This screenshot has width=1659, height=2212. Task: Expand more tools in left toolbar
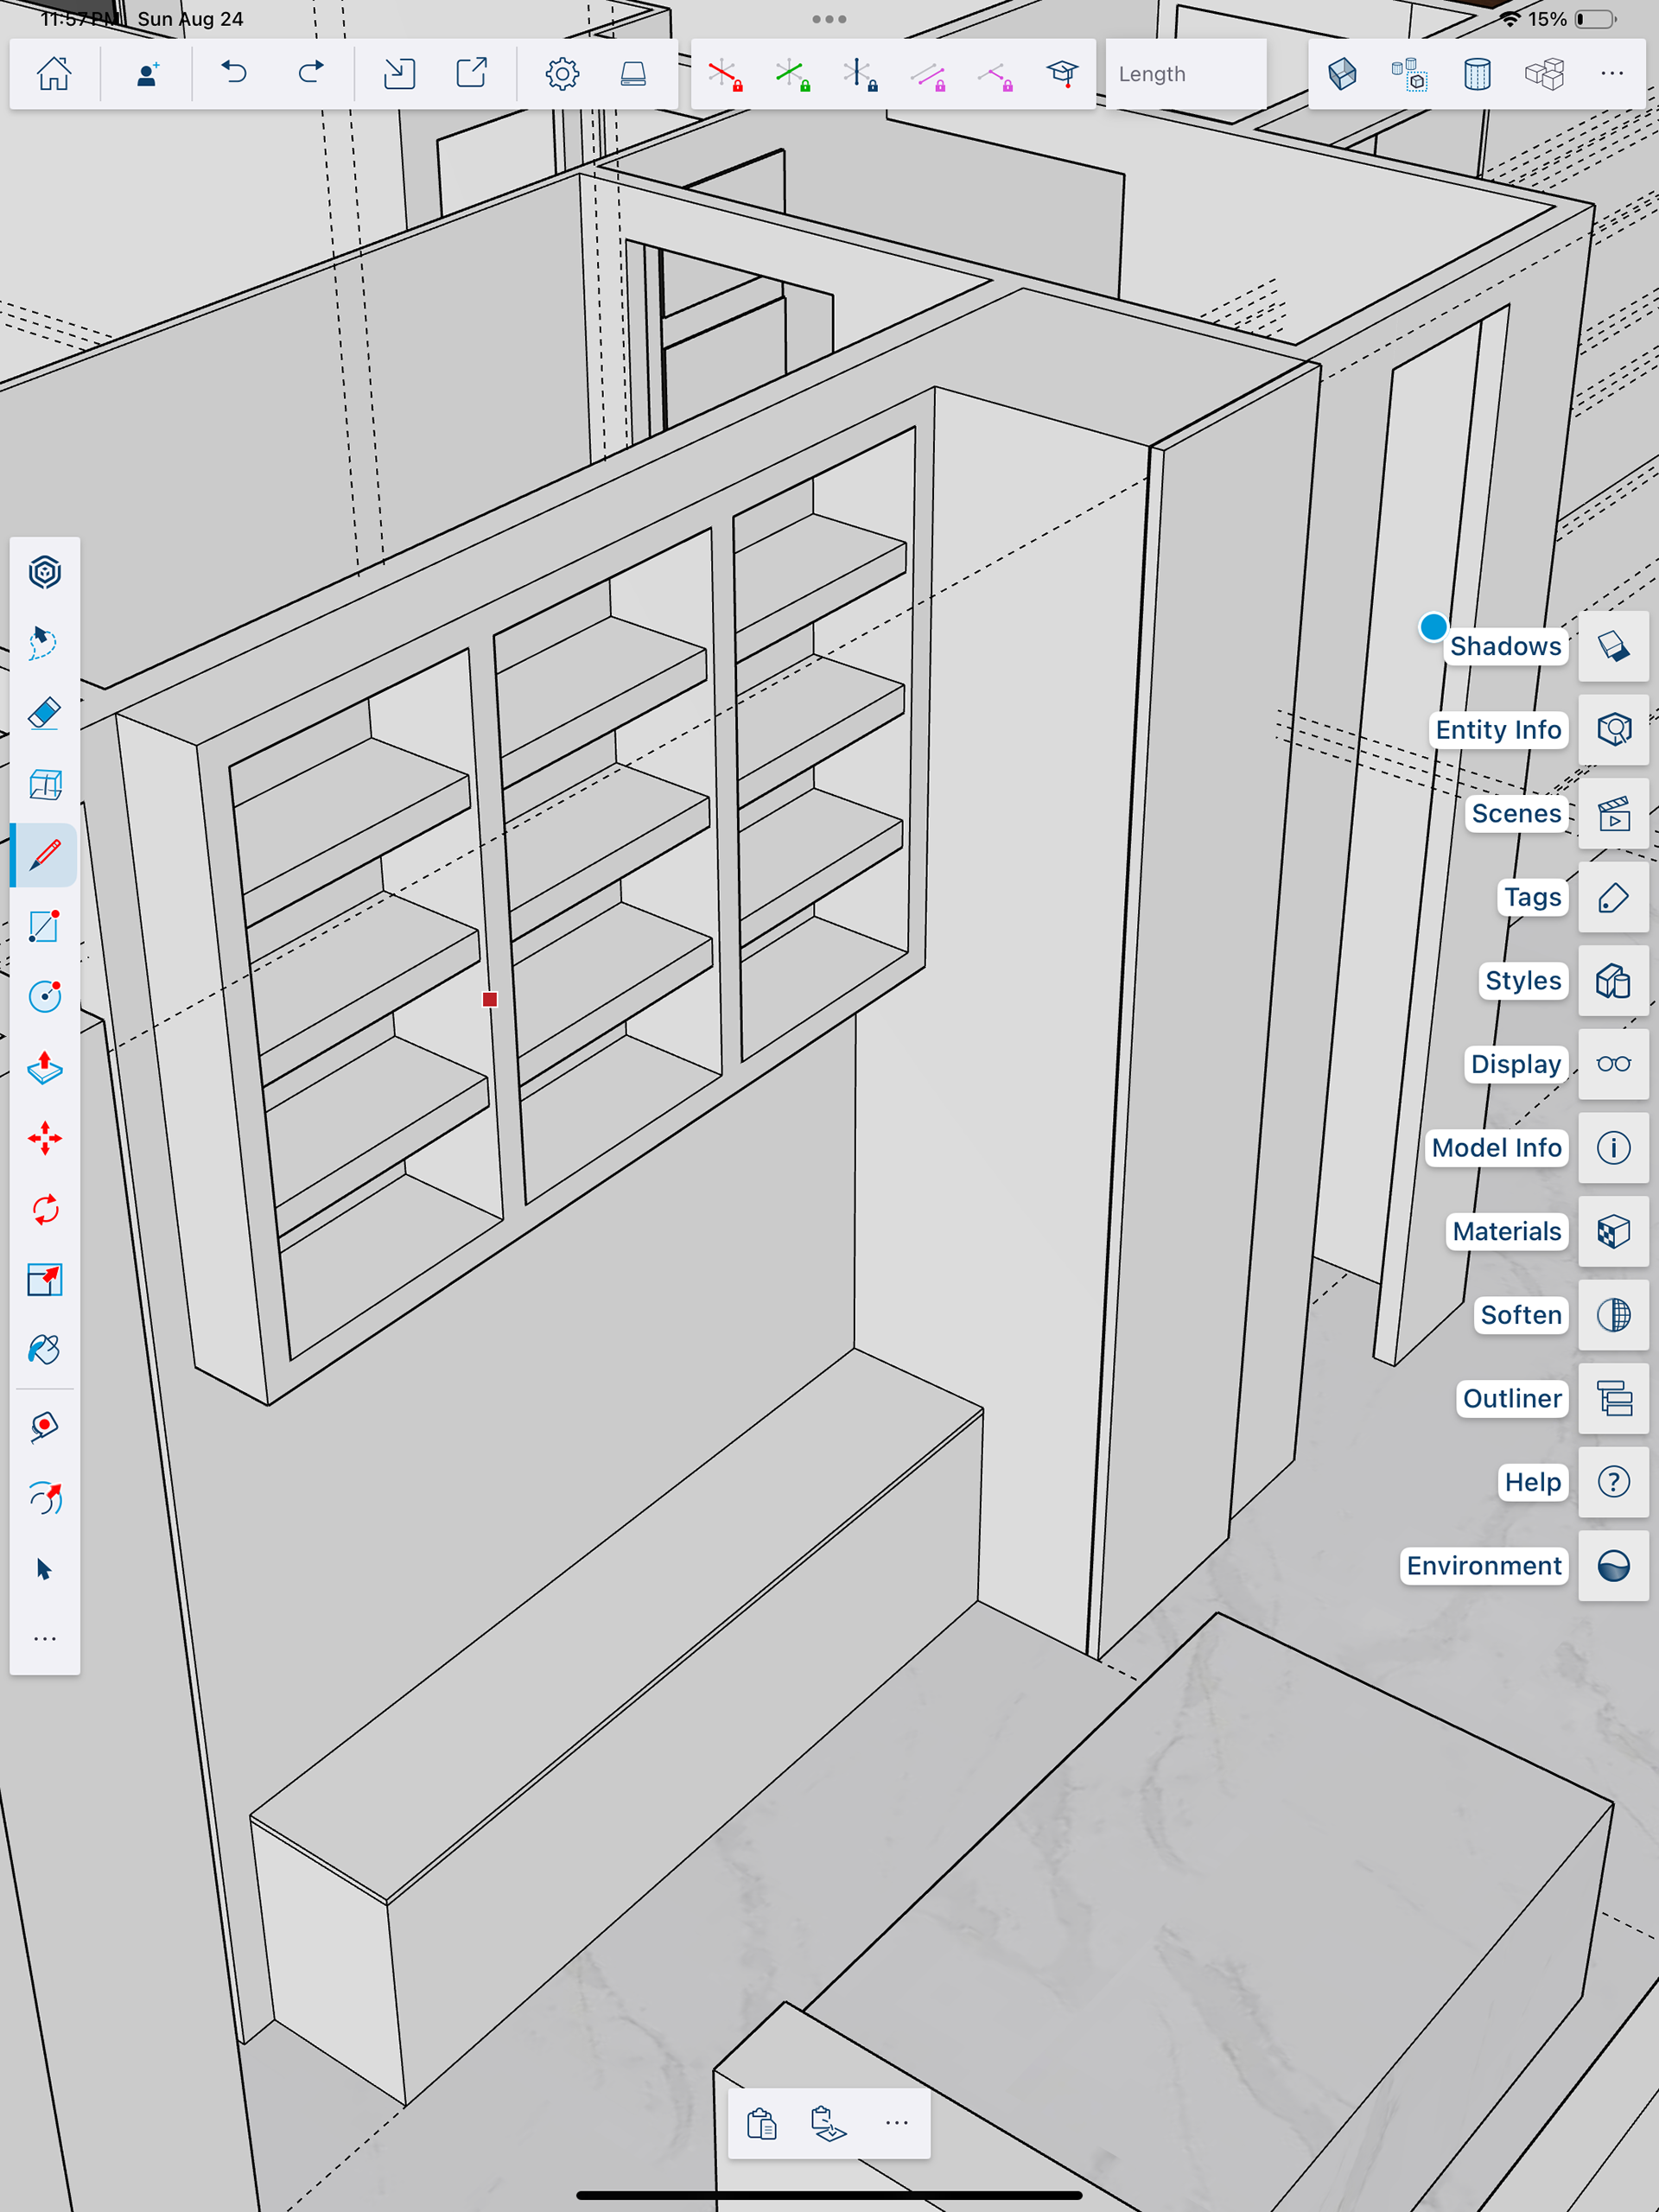tap(44, 1639)
